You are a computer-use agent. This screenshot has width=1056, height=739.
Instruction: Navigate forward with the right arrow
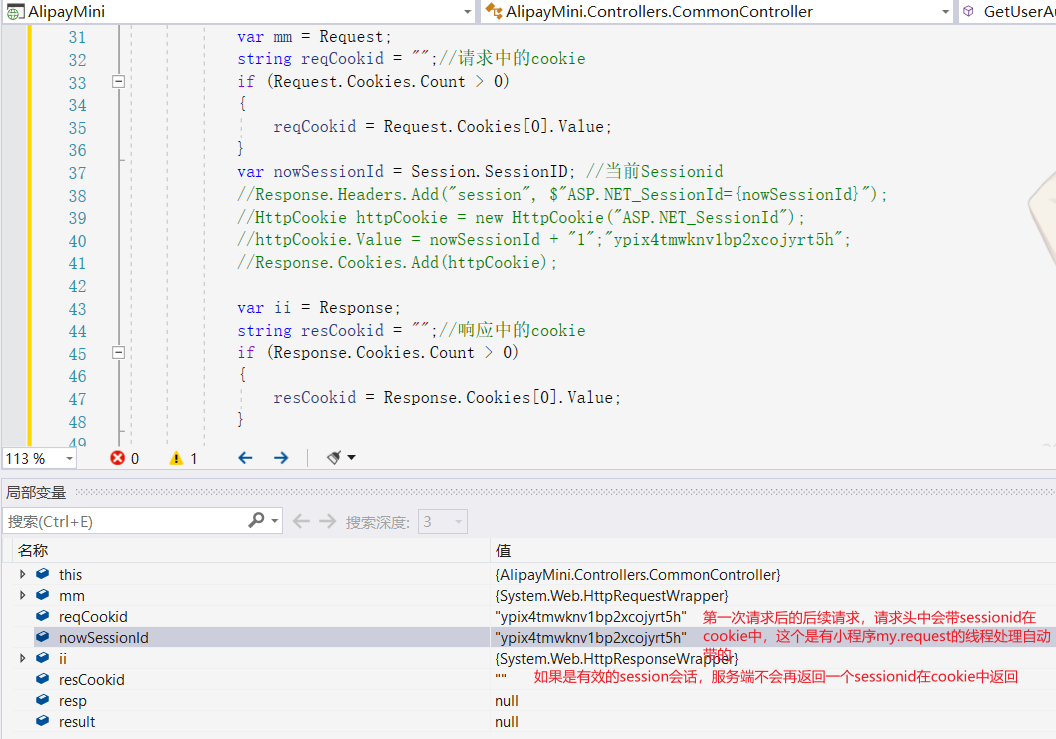click(x=282, y=458)
